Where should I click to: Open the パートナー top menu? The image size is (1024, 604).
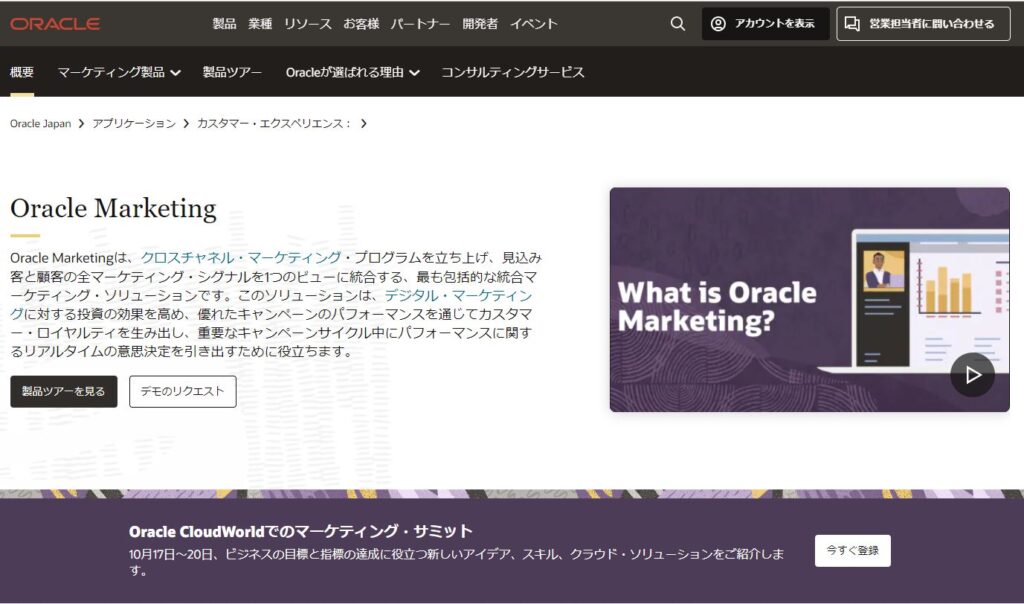point(421,24)
